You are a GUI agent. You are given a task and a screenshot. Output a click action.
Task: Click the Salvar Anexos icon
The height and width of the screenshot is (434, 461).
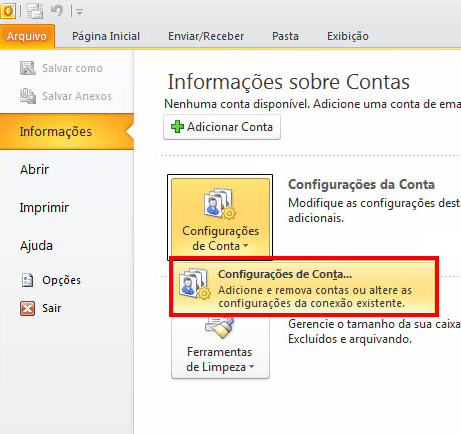click(28, 96)
